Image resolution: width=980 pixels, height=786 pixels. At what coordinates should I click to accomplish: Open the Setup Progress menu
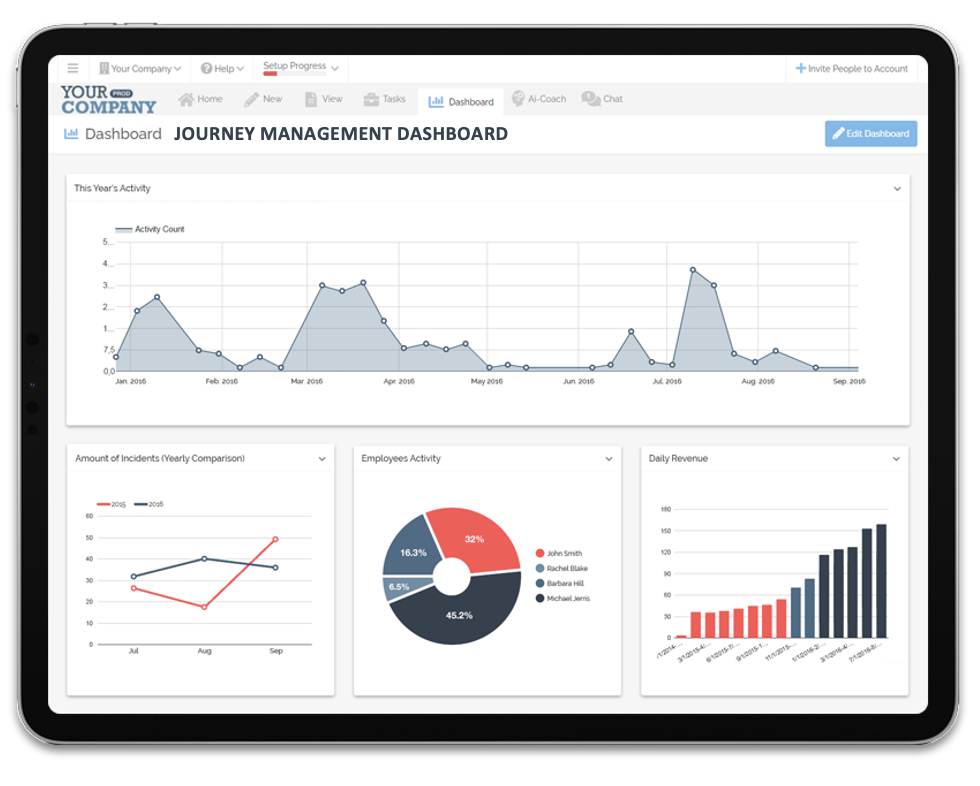tap(300, 68)
